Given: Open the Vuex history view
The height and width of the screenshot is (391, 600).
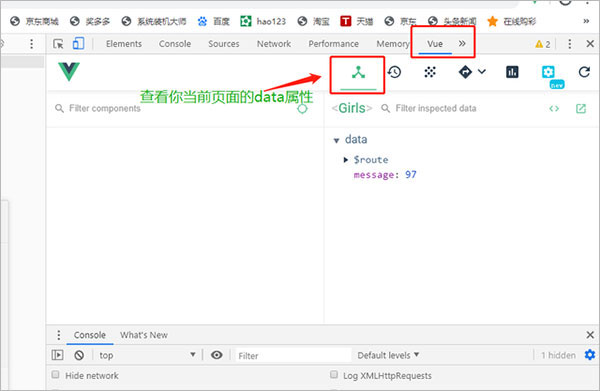Looking at the screenshot, I should 394,72.
